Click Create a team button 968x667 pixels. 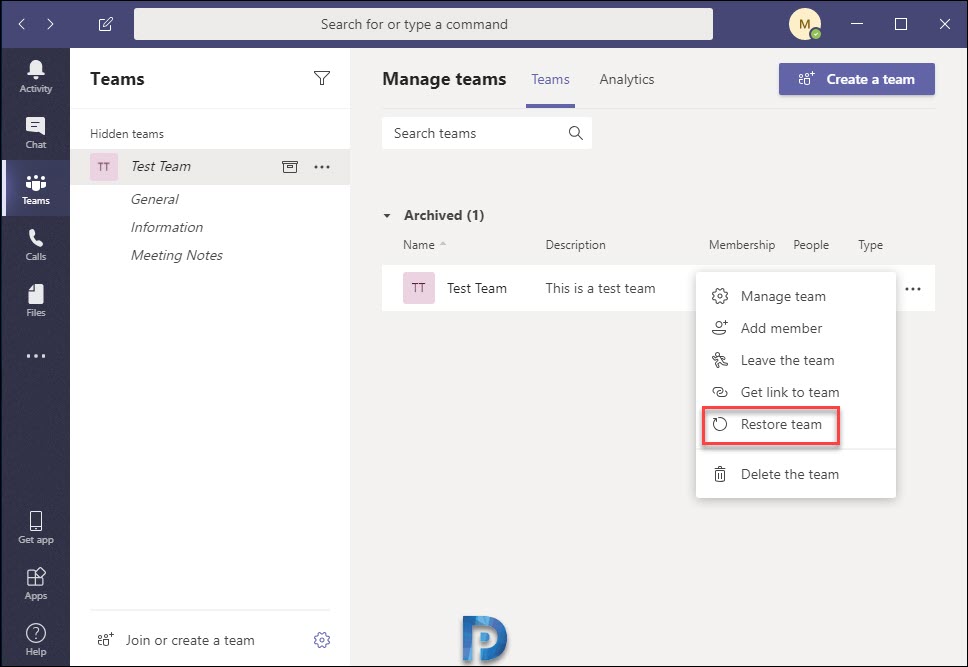click(x=856, y=79)
